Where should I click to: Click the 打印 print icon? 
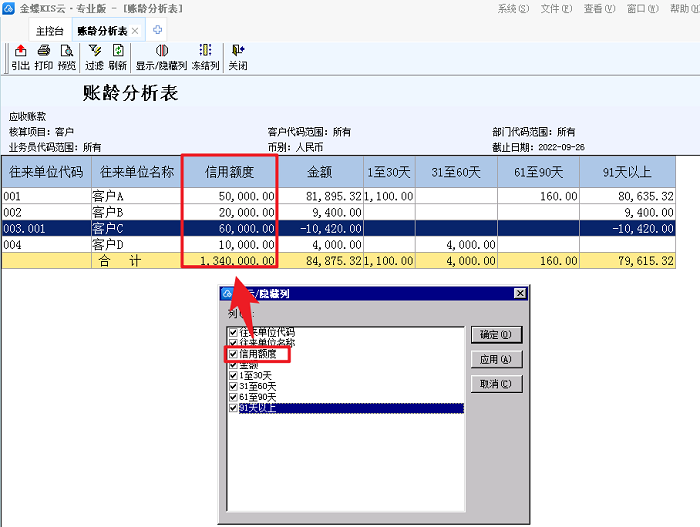pos(43,57)
